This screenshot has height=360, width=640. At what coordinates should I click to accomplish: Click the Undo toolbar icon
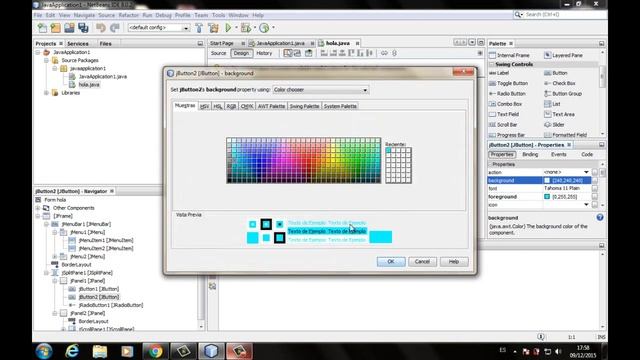(100, 28)
